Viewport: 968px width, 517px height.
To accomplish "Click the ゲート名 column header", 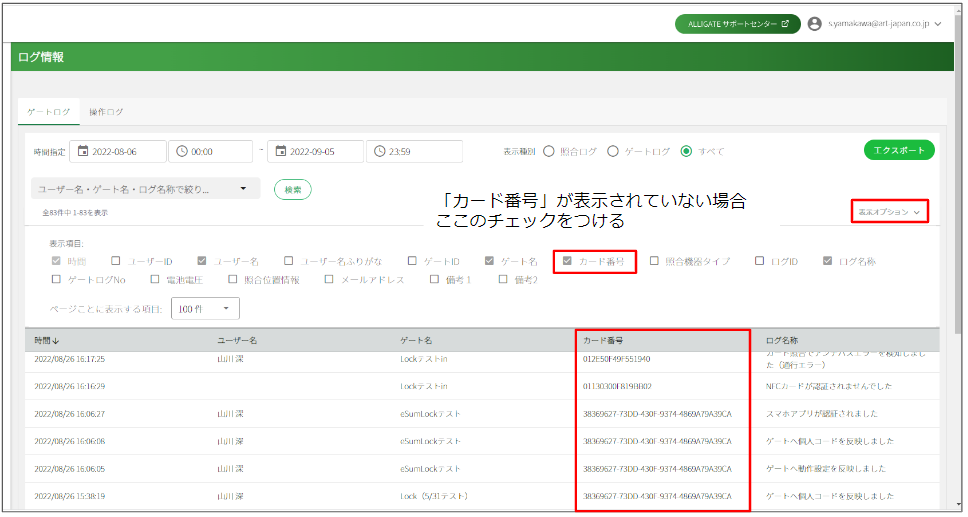I will (x=416, y=341).
